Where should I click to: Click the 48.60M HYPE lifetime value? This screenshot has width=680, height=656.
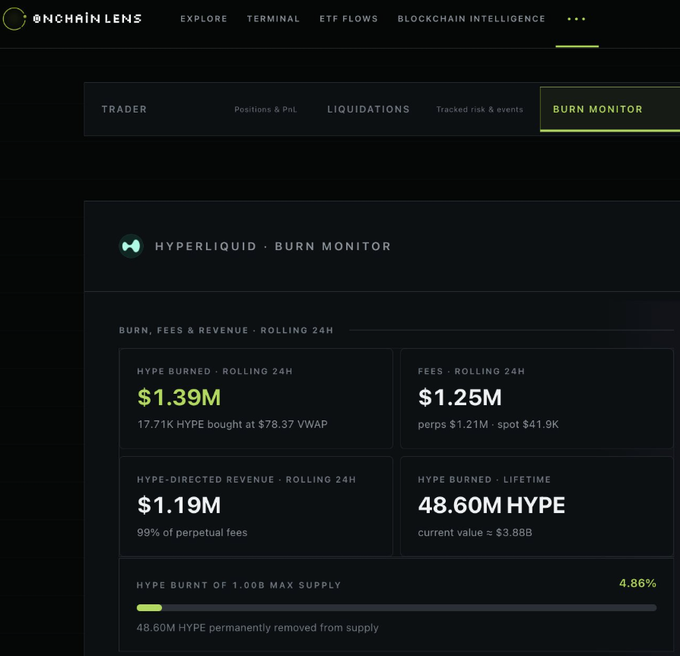coord(491,505)
